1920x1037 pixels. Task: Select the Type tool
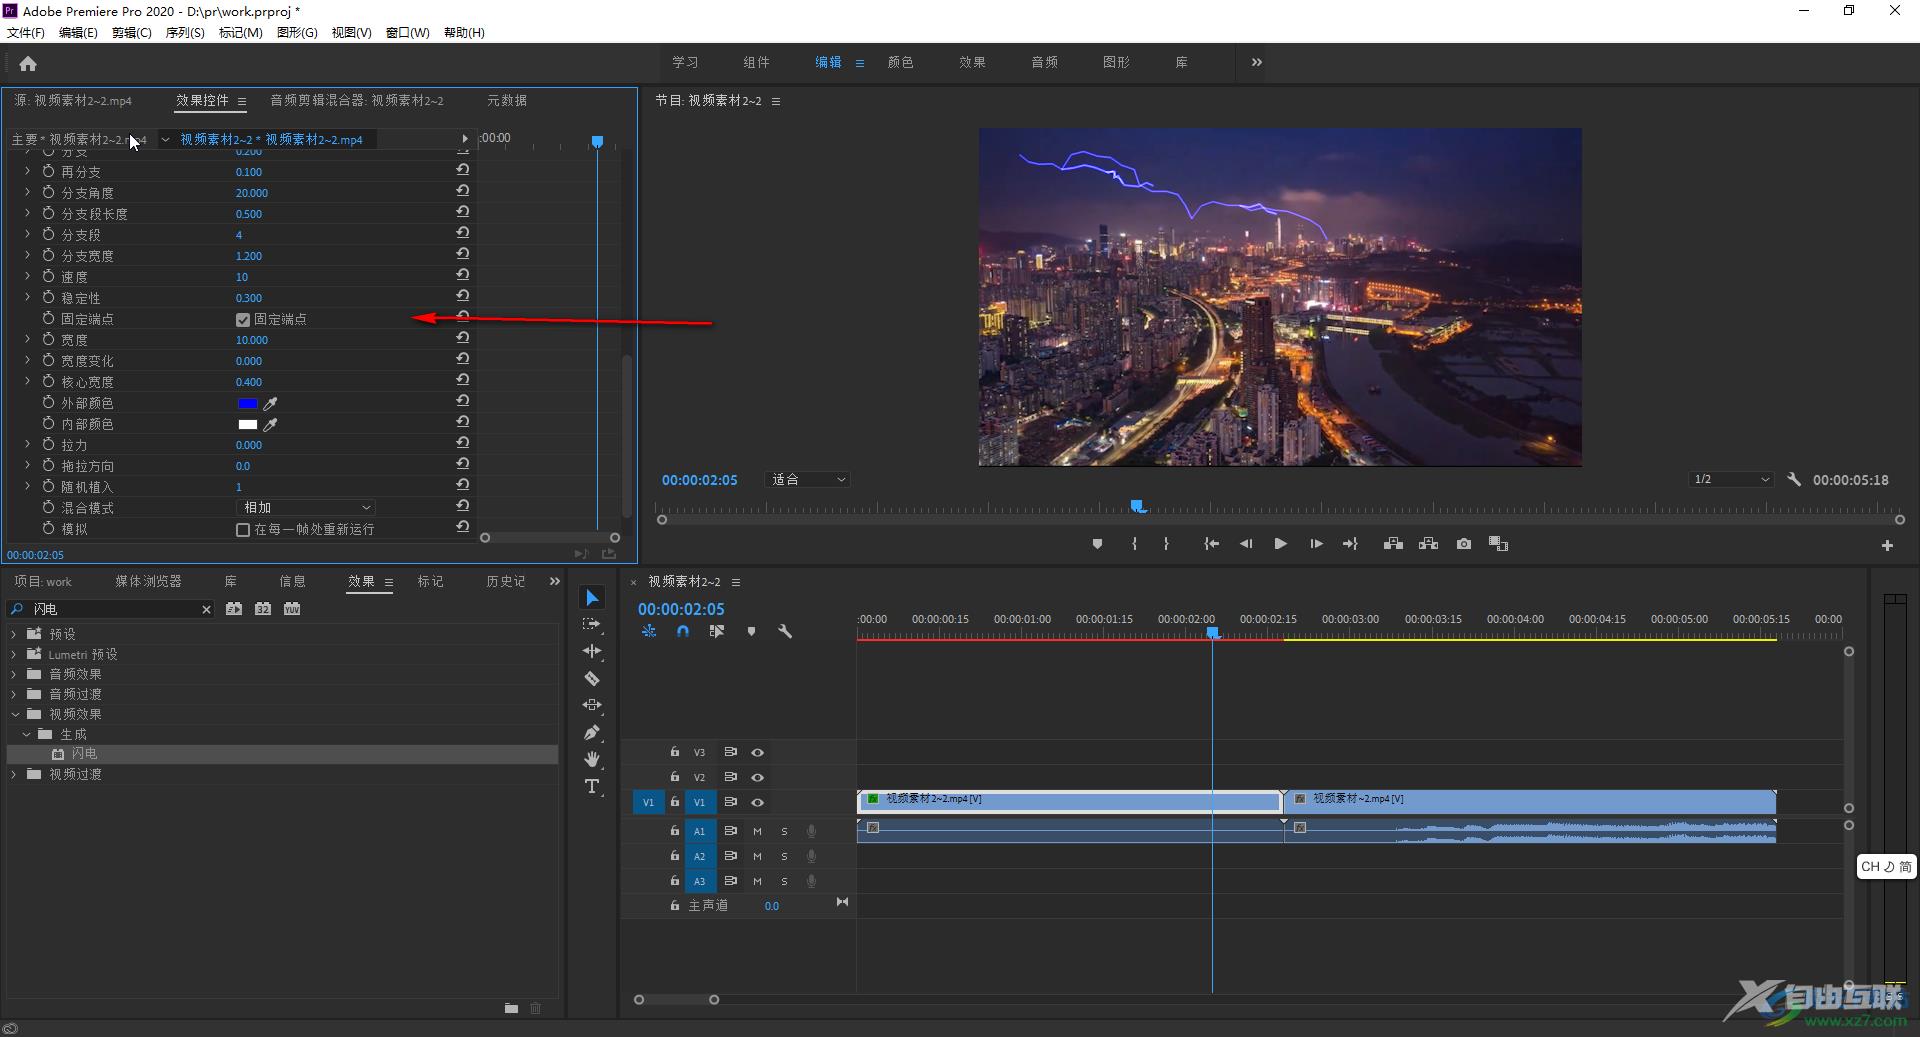point(592,786)
